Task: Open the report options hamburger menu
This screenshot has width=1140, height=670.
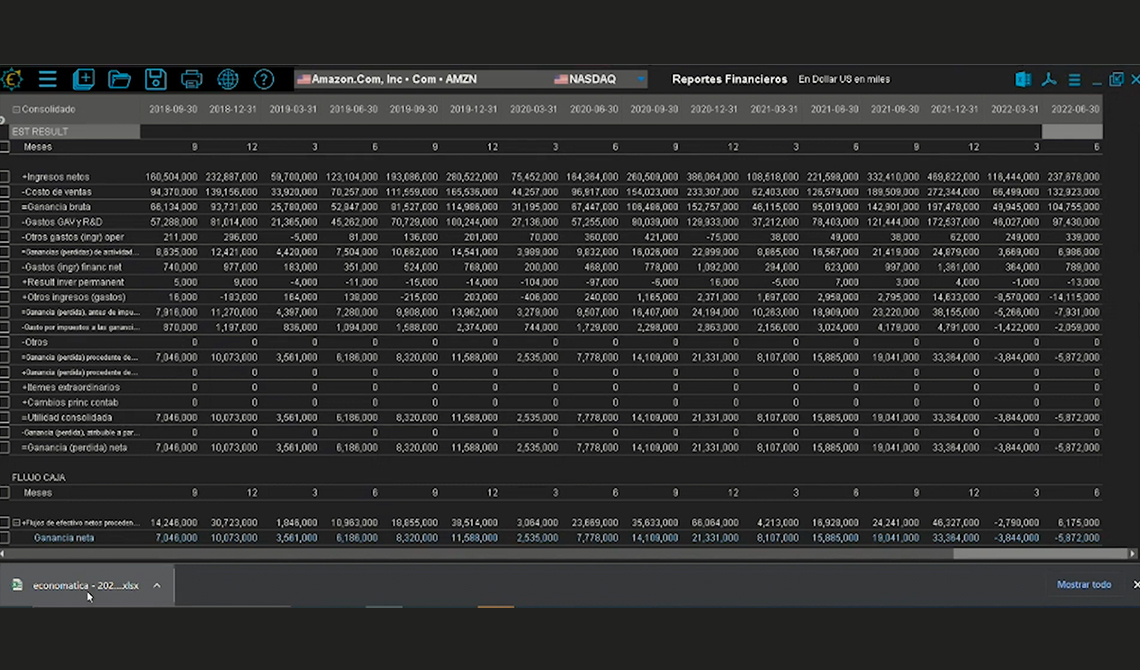Action: [1075, 79]
